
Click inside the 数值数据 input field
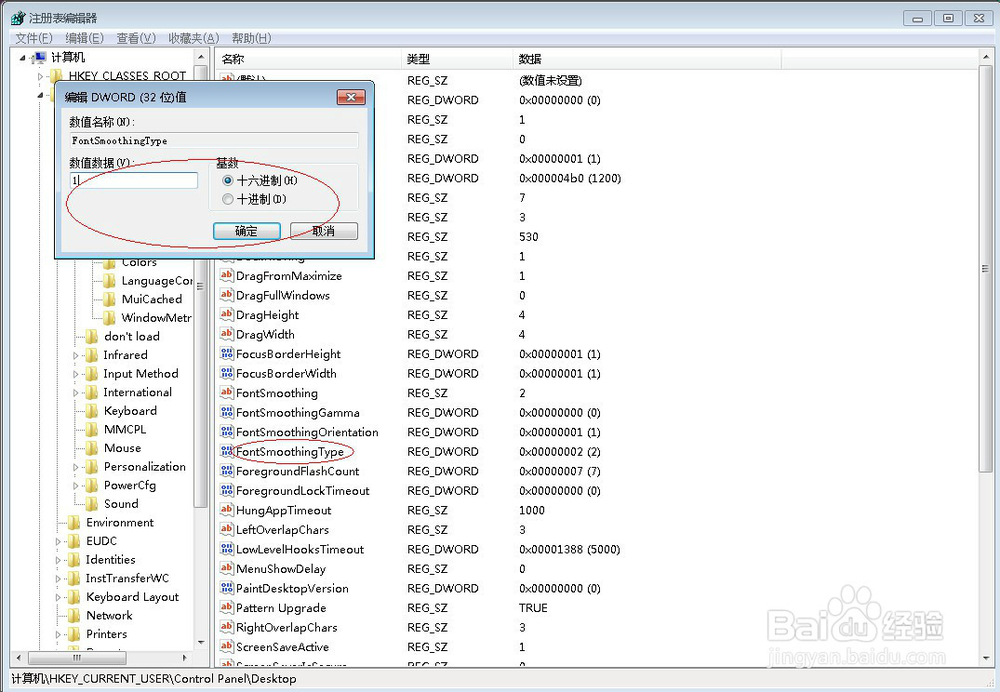pyautogui.click(x=133, y=180)
